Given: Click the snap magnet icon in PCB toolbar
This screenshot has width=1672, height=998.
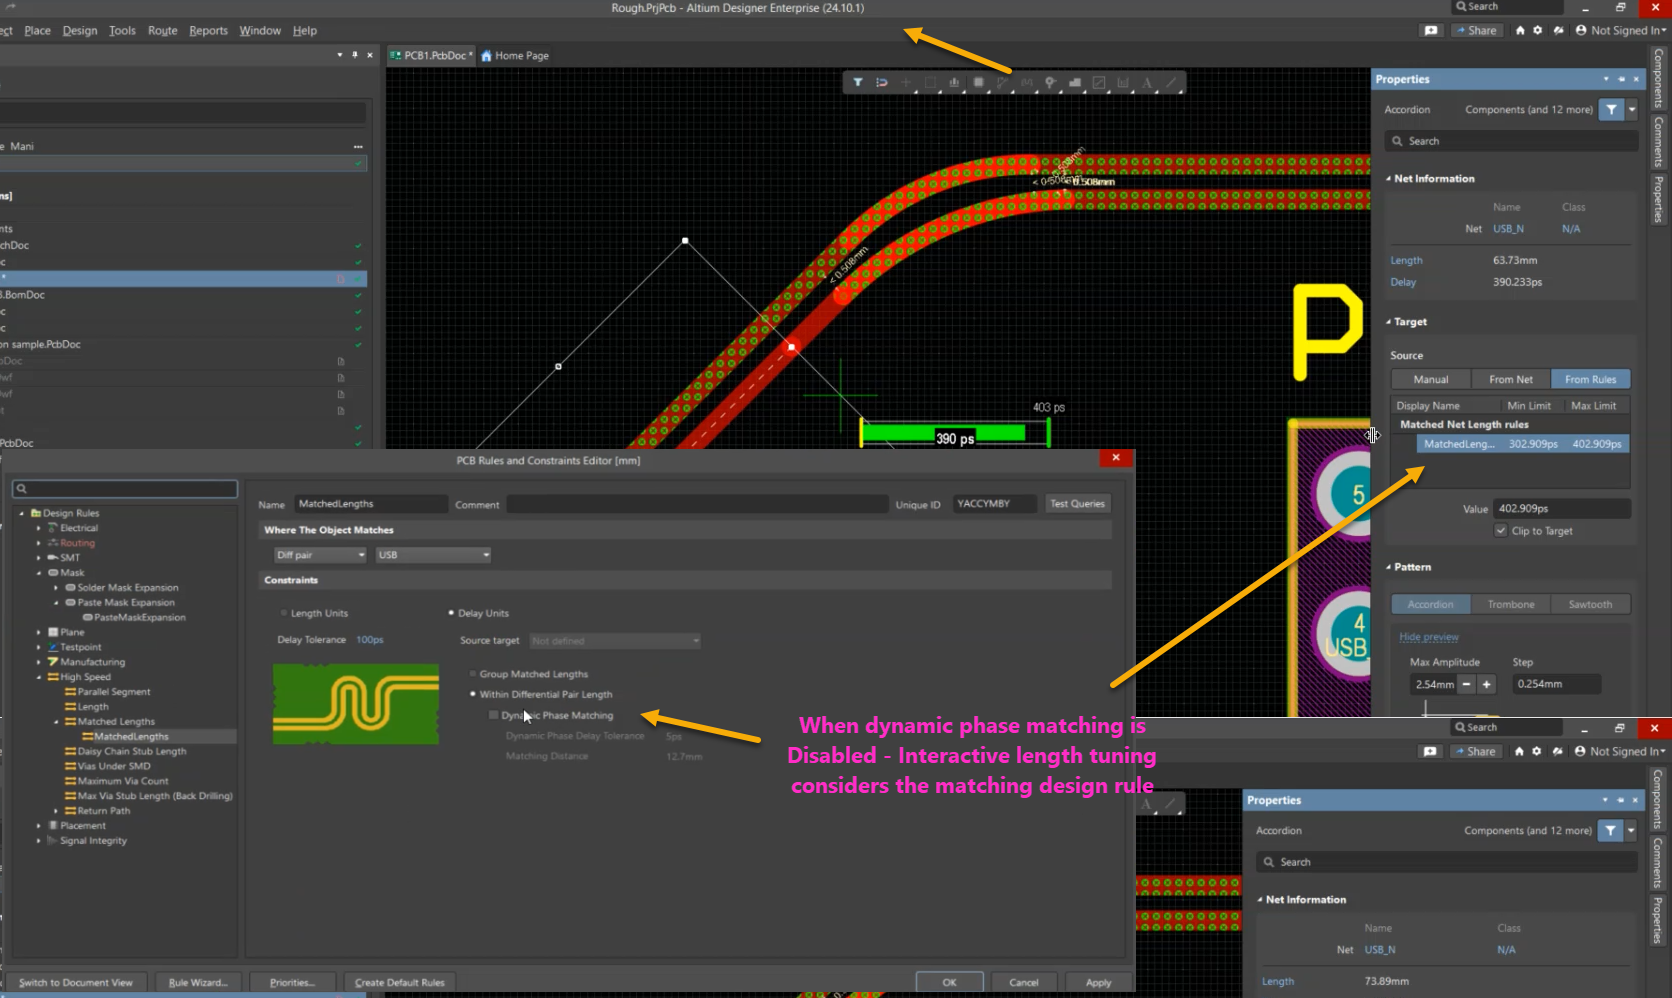Looking at the screenshot, I should [882, 83].
